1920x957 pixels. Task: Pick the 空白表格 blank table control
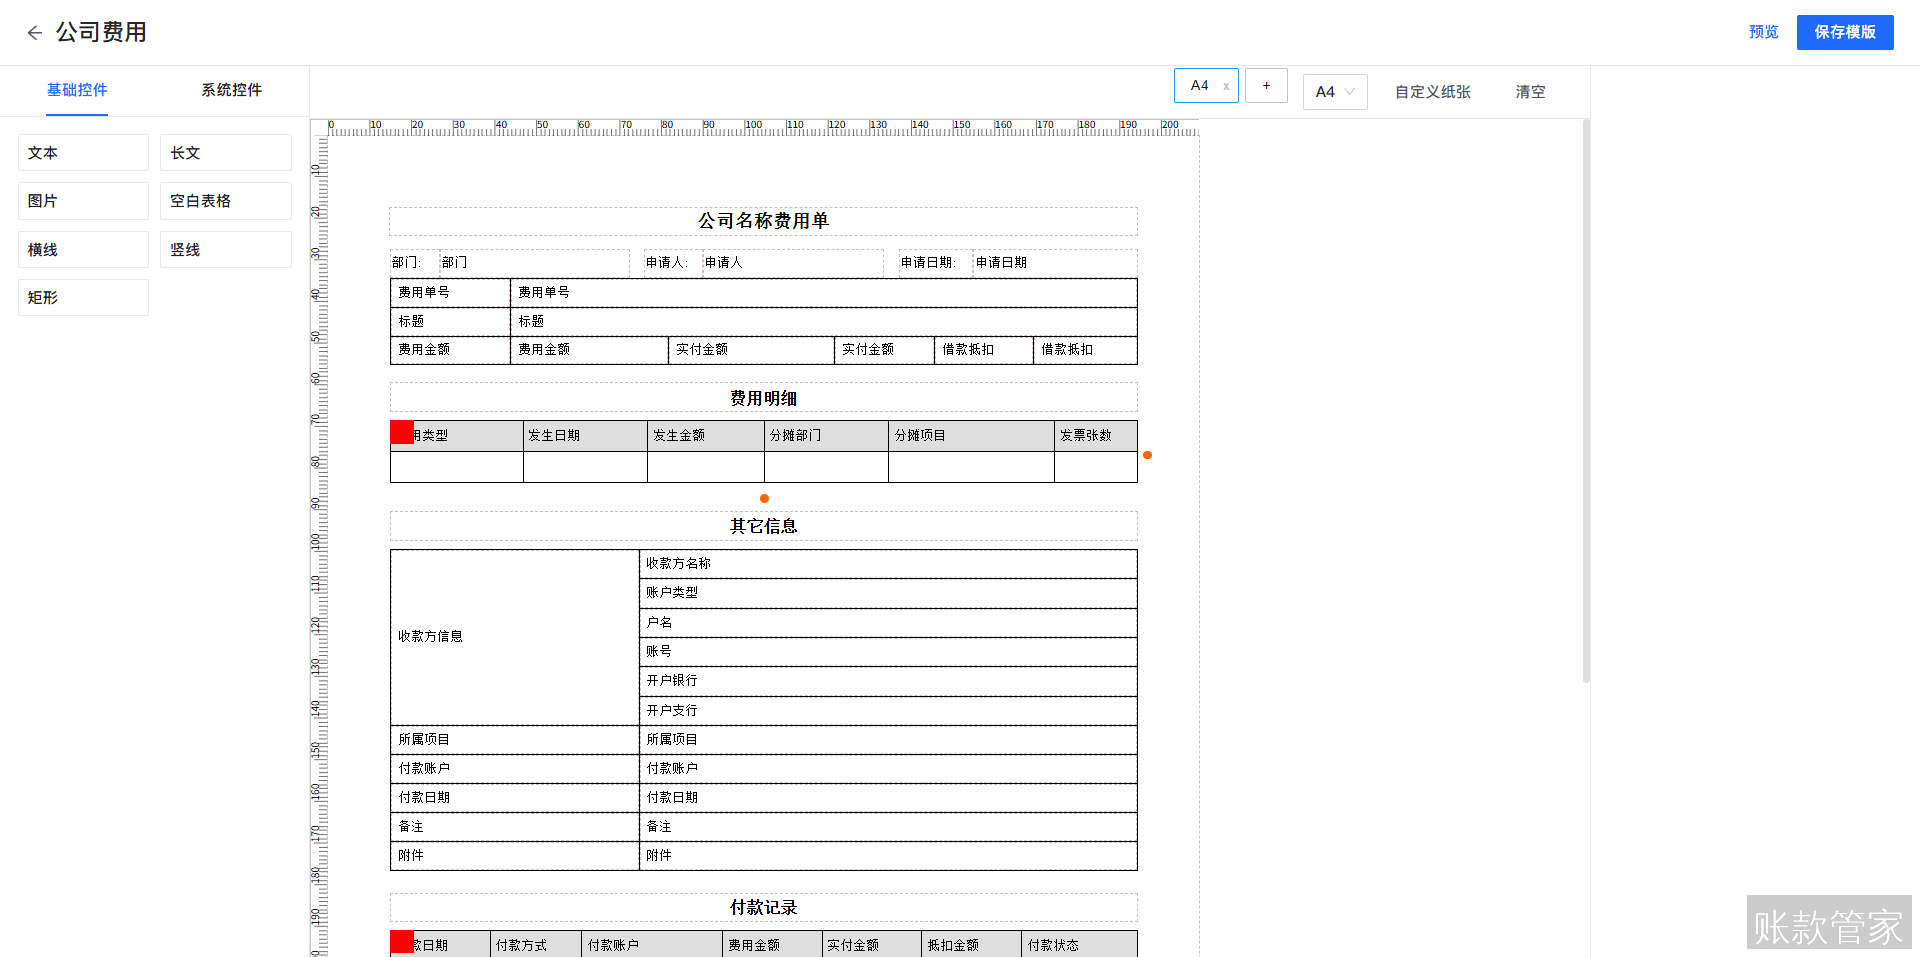point(226,201)
